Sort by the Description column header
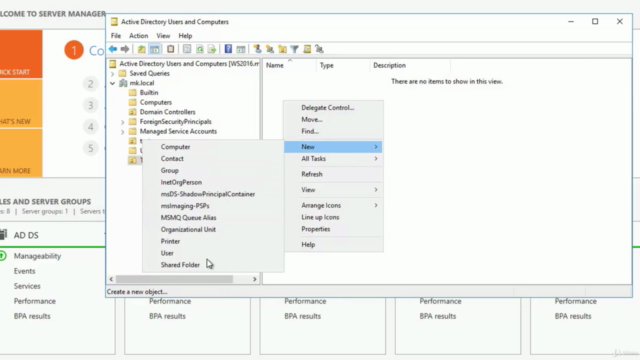The height and width of the screenshot is (360, 640). tap(410, 65)
